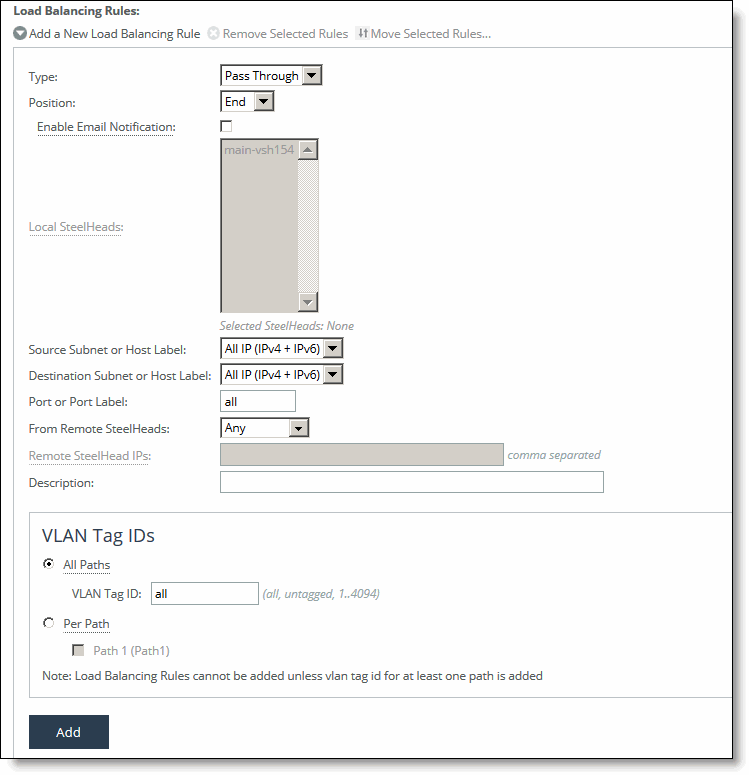Click the Port or Port Label field
Image resolution: width=749 pixels, height=775 pixels.
tap(258, 401)
